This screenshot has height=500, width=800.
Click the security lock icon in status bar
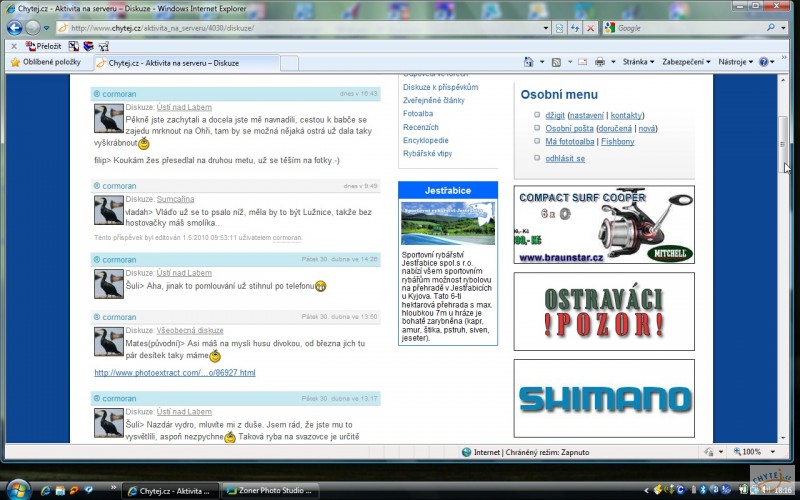point(709,452)
